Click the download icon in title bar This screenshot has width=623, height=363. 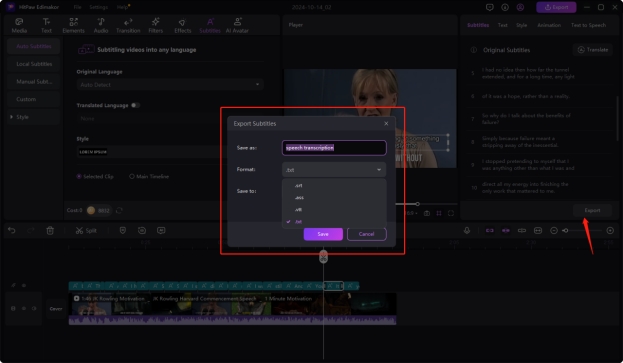pyautogui.click(x=505, y=7)
